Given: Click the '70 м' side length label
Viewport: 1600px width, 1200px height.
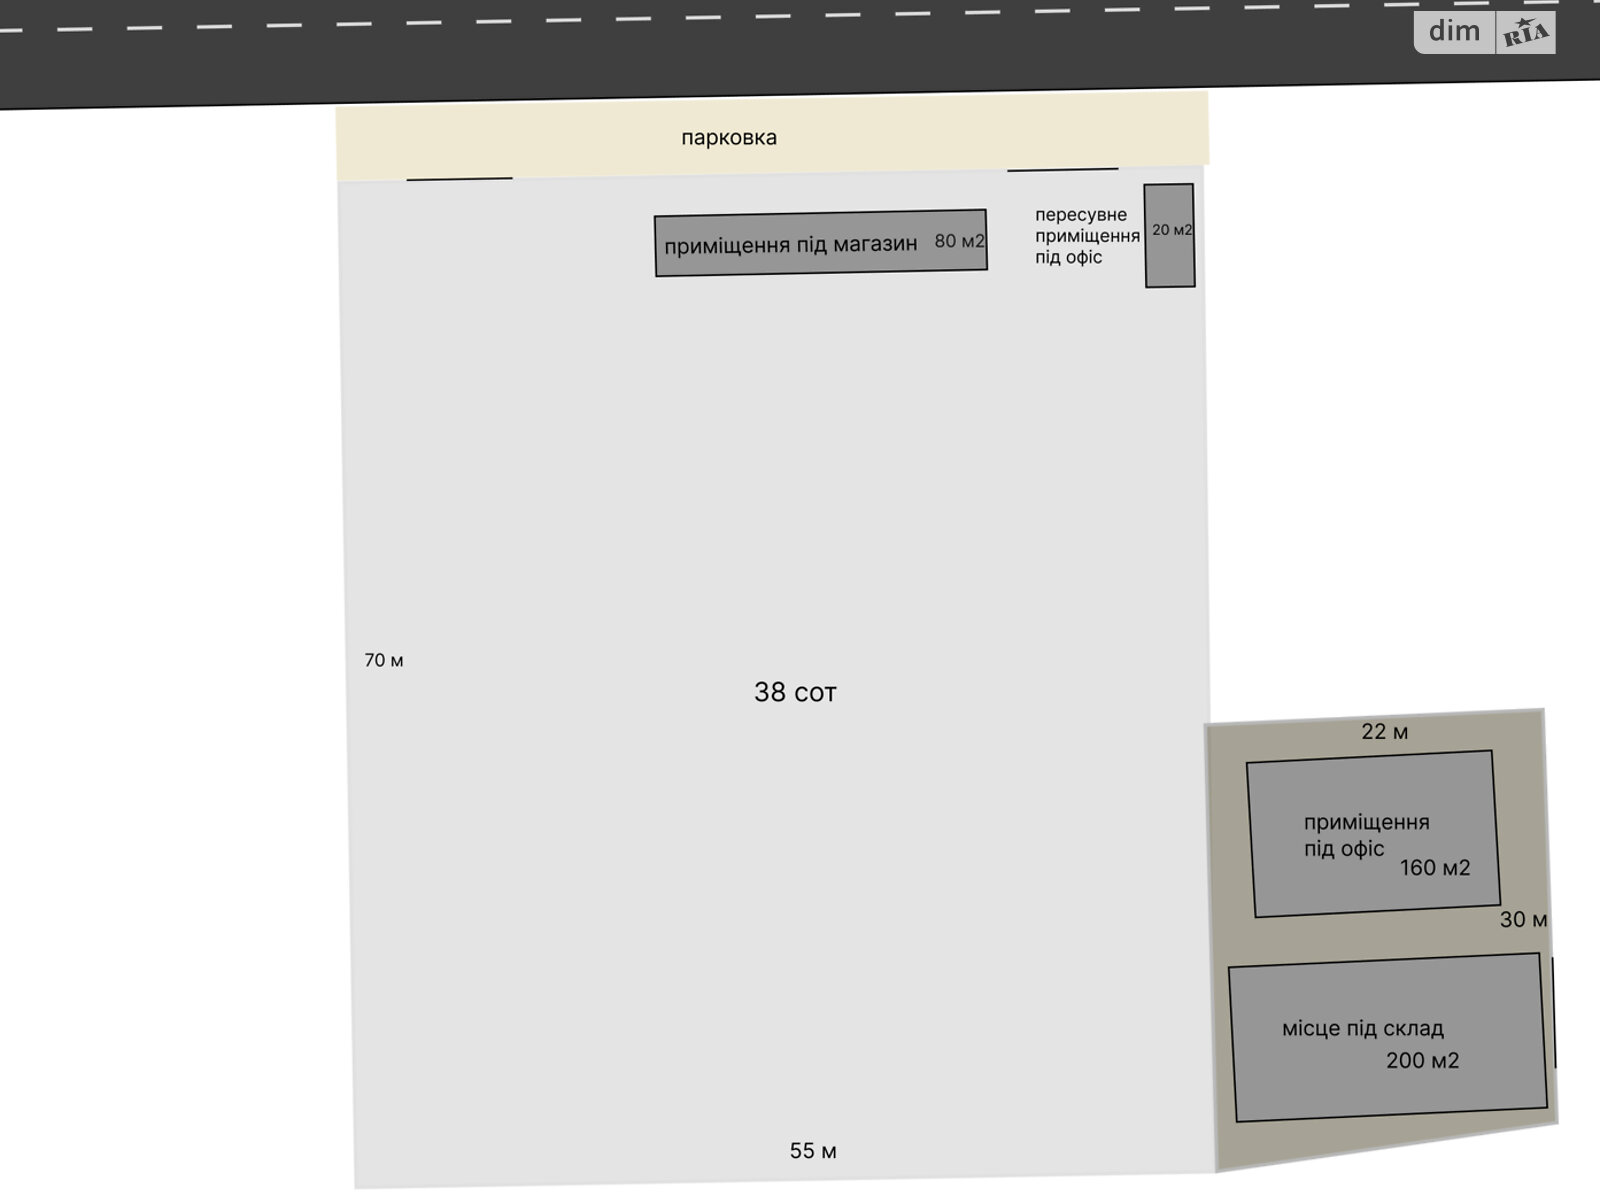Looking at the screenshot, I should click(384, 660).
